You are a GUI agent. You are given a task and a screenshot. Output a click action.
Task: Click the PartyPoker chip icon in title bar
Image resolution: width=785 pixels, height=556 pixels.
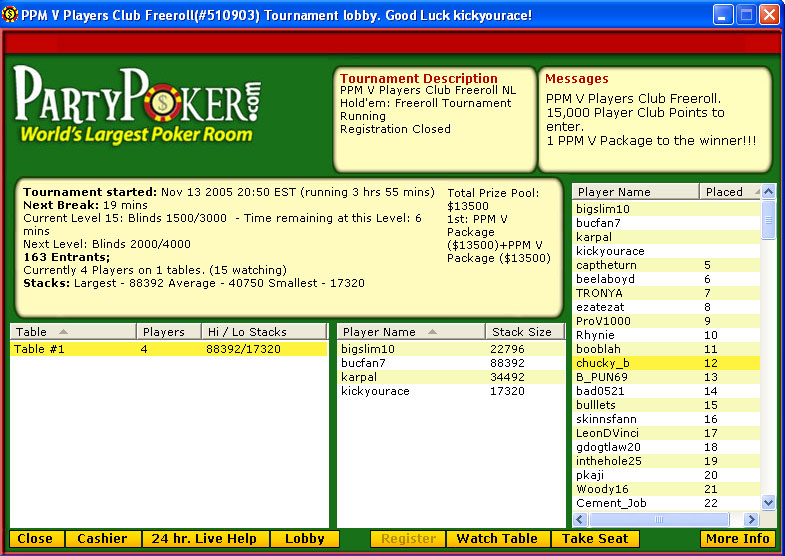point(12,15)
